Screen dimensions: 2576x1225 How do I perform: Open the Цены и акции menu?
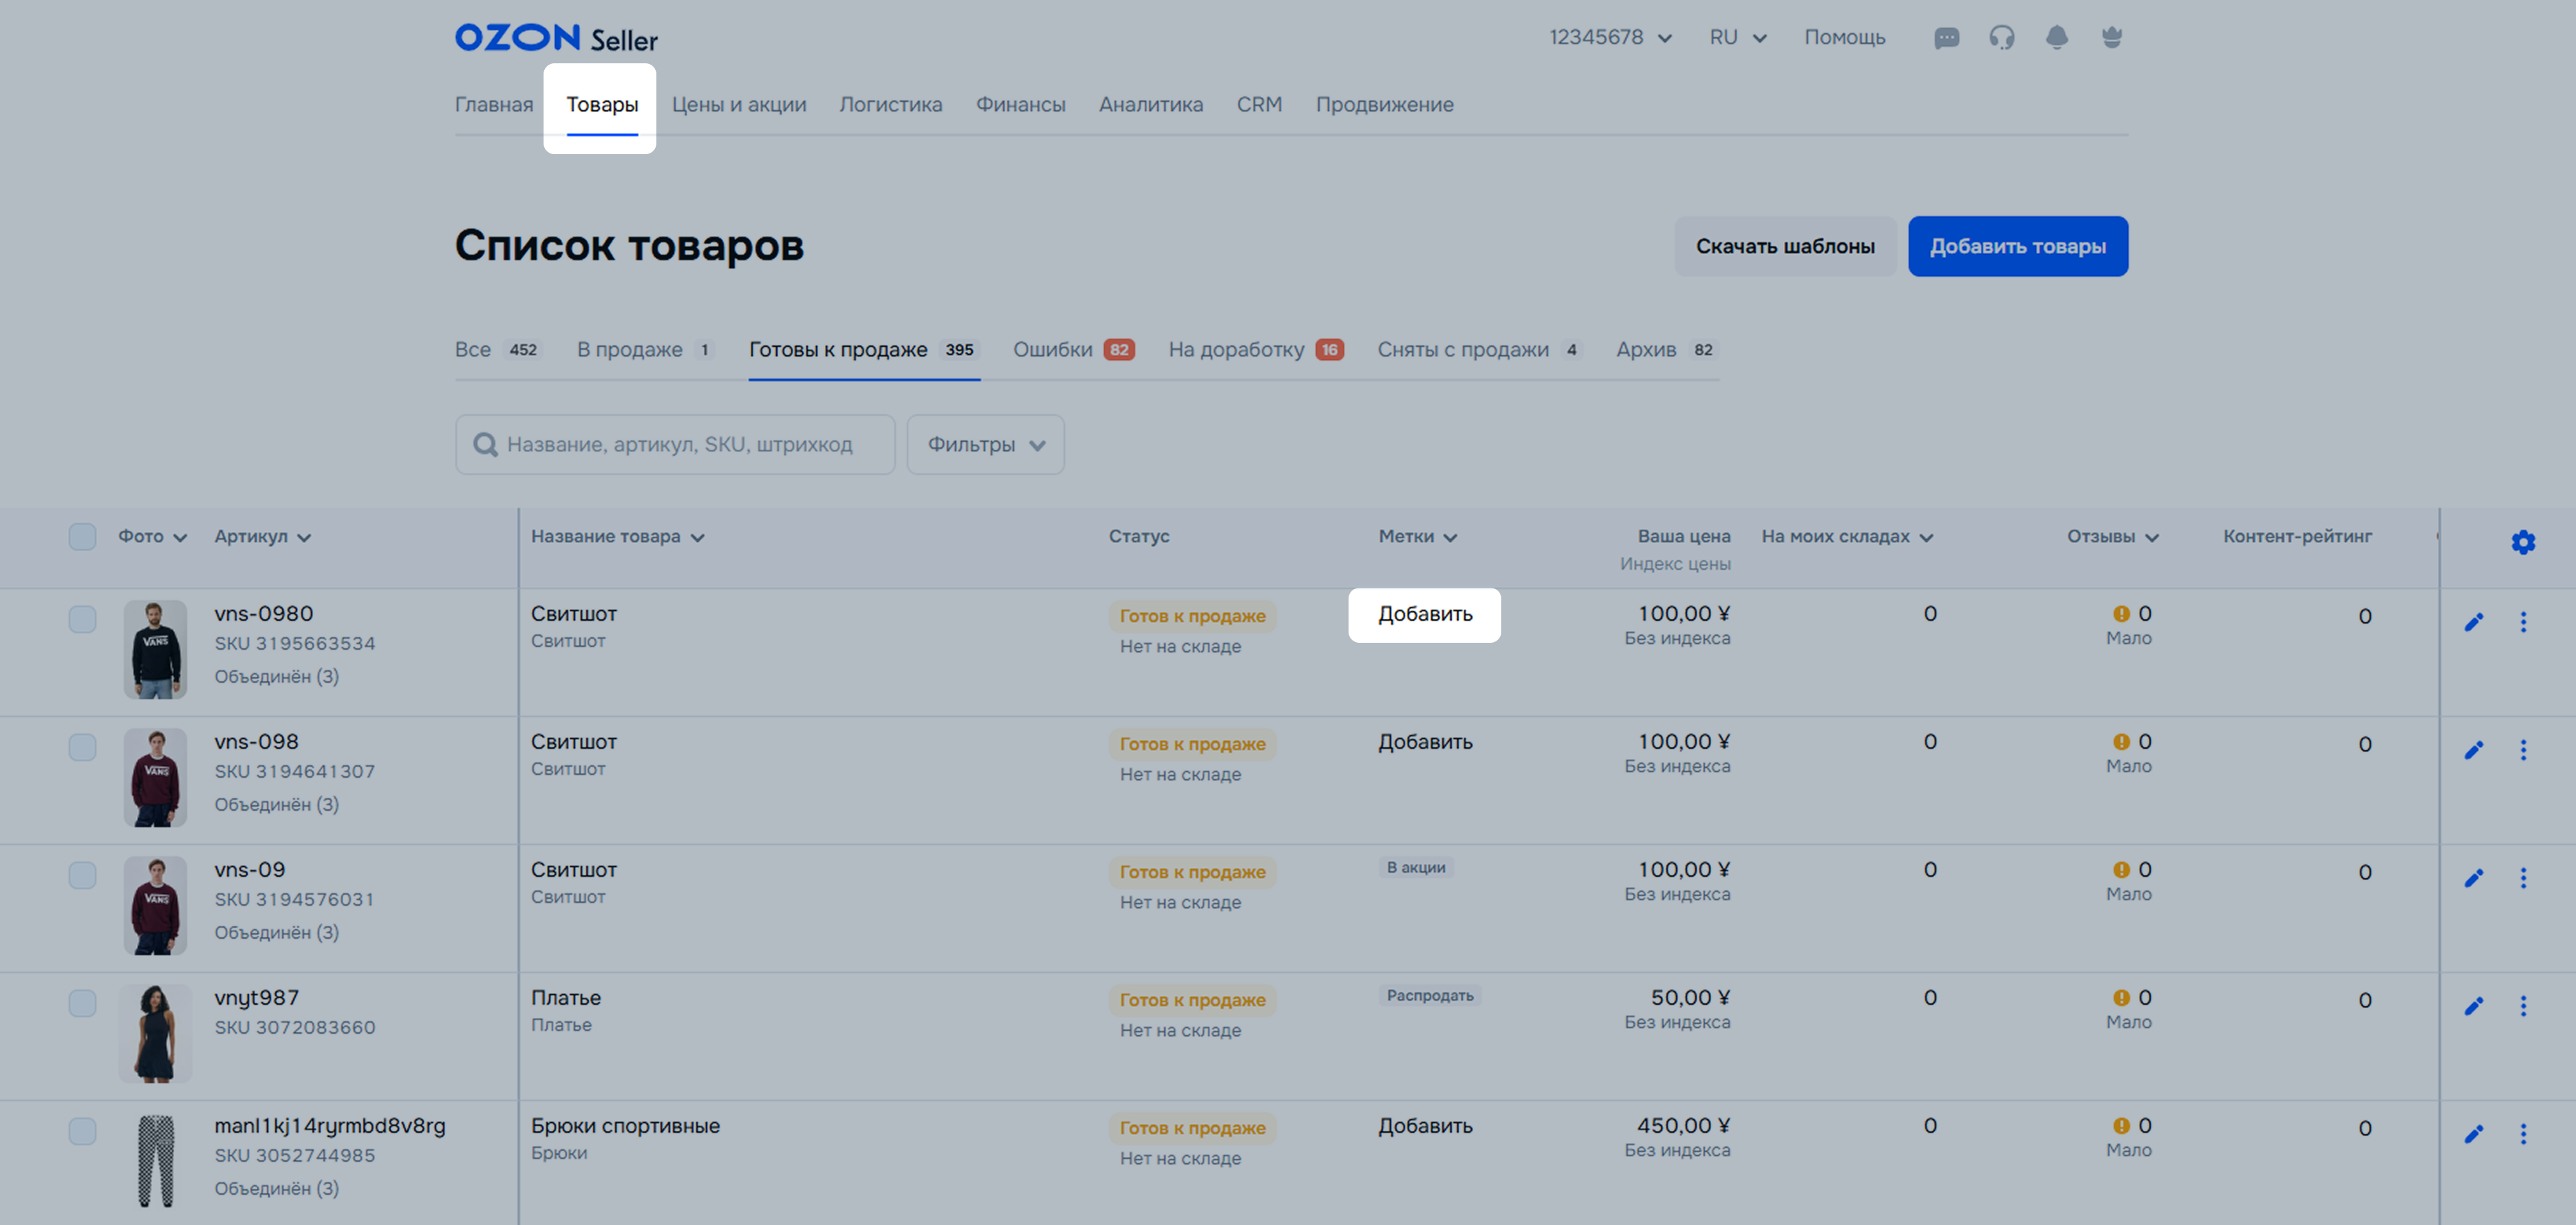738,105
